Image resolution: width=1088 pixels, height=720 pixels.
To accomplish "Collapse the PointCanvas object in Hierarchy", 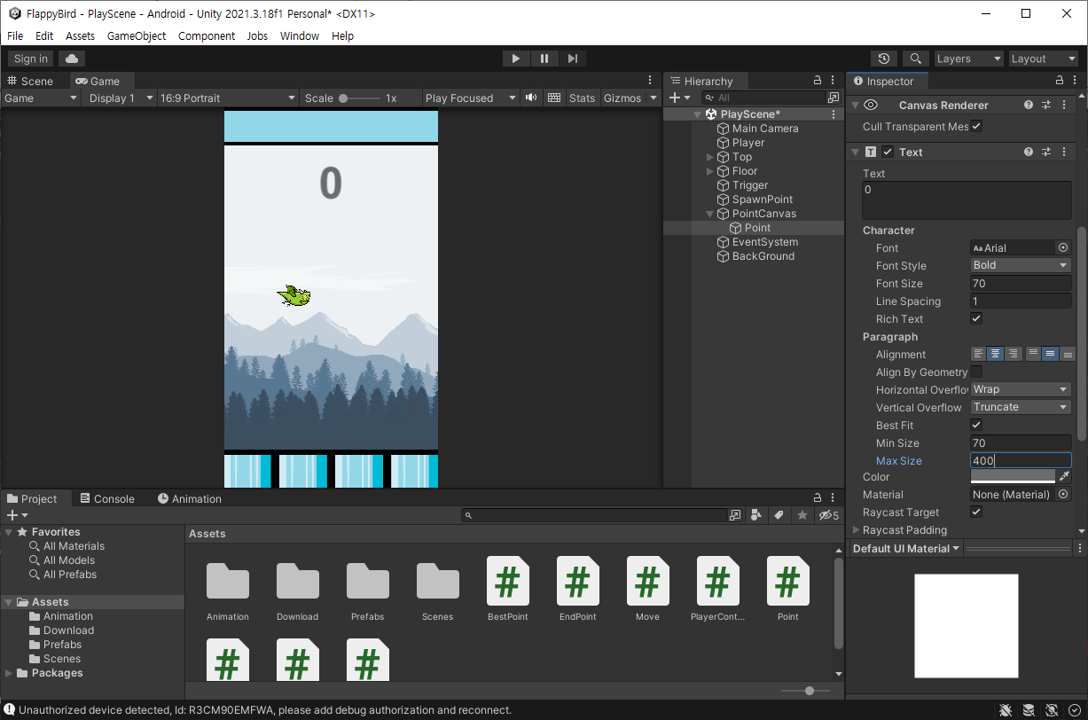I will [709, 214].
